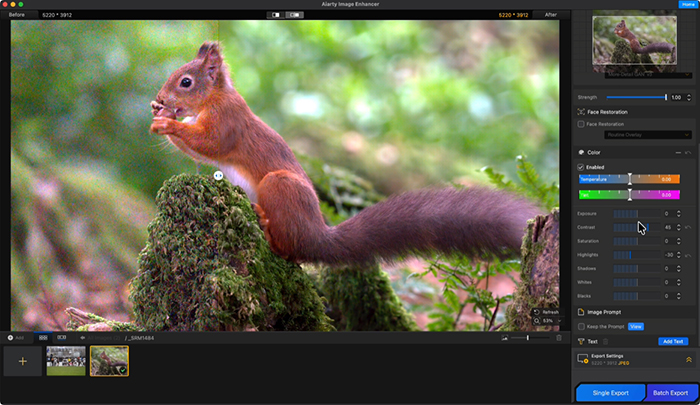Click the large plus tile to add images
The image size is (700, 405).
click(x=22, y=361)
